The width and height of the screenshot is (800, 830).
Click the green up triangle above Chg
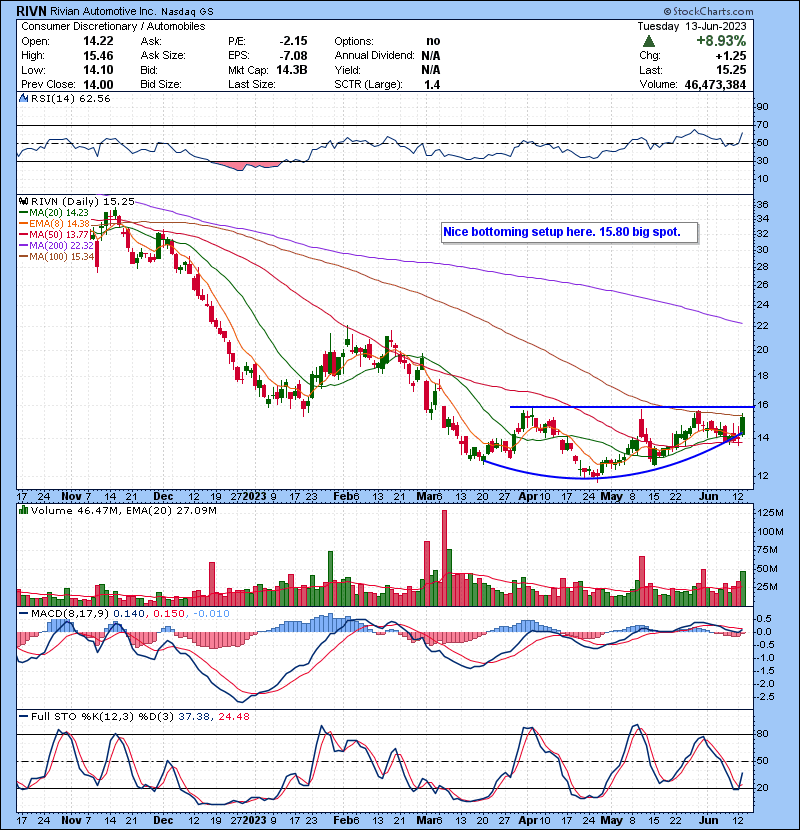649,41
